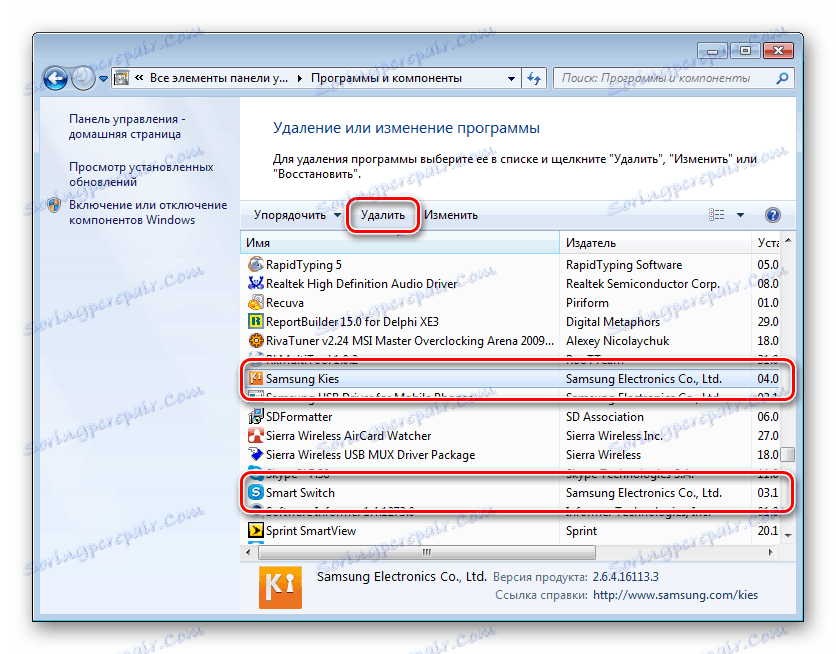Click publisher 'Alexey Nicolaychuk'
This screenshot has height=654, width=836.
[617, 341]
